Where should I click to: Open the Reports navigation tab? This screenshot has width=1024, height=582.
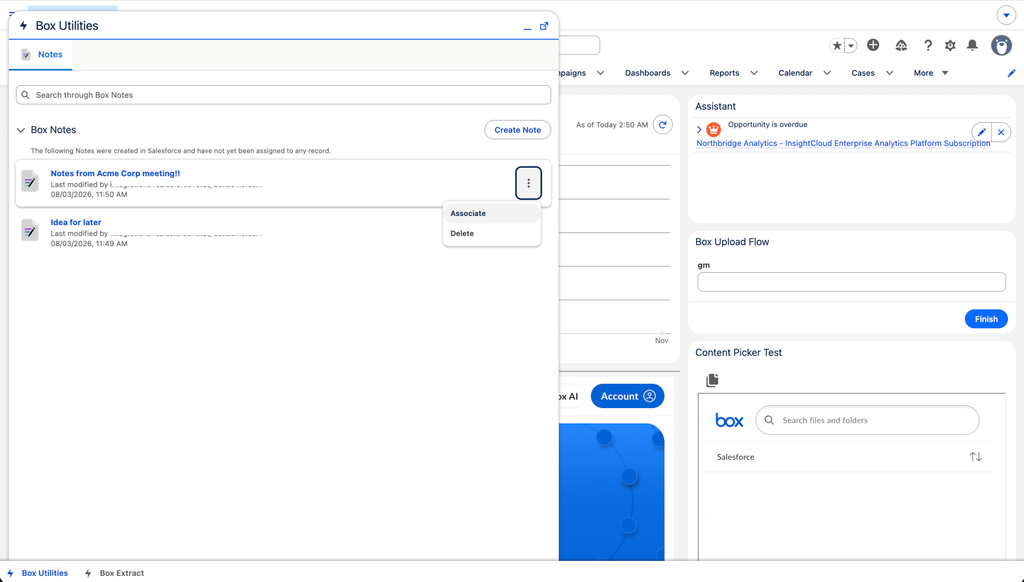point(724,73)
